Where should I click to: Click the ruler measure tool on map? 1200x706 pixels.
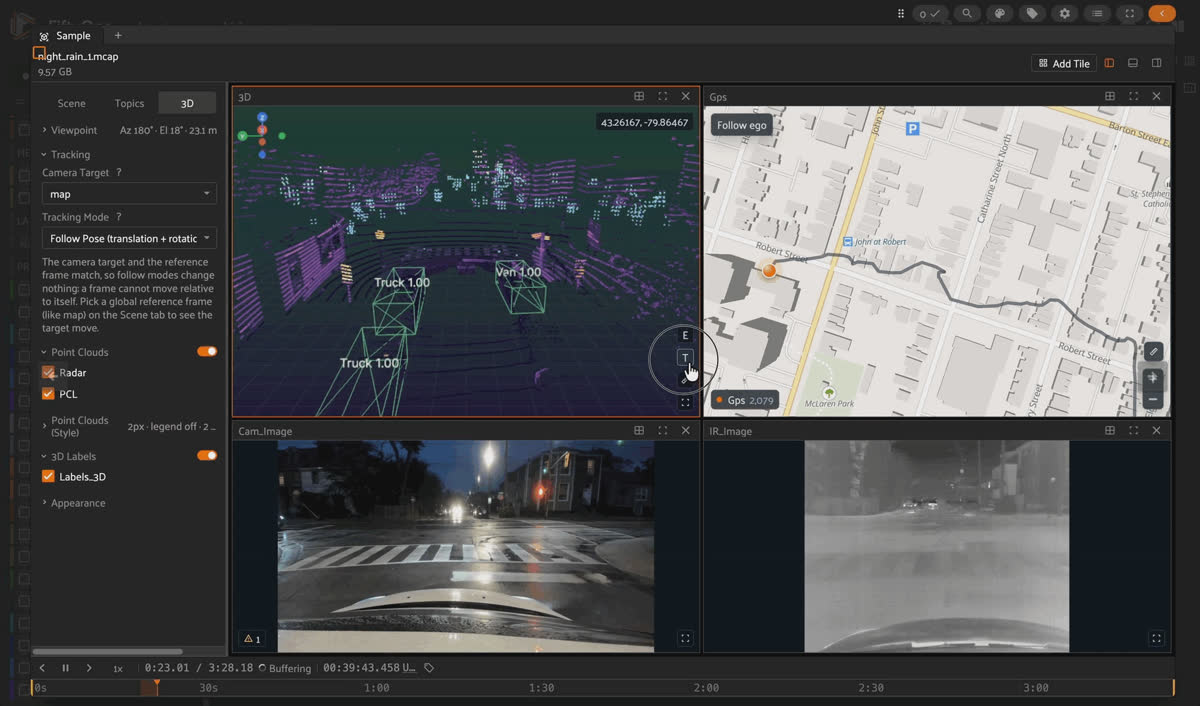click(x=1153, y=351)
